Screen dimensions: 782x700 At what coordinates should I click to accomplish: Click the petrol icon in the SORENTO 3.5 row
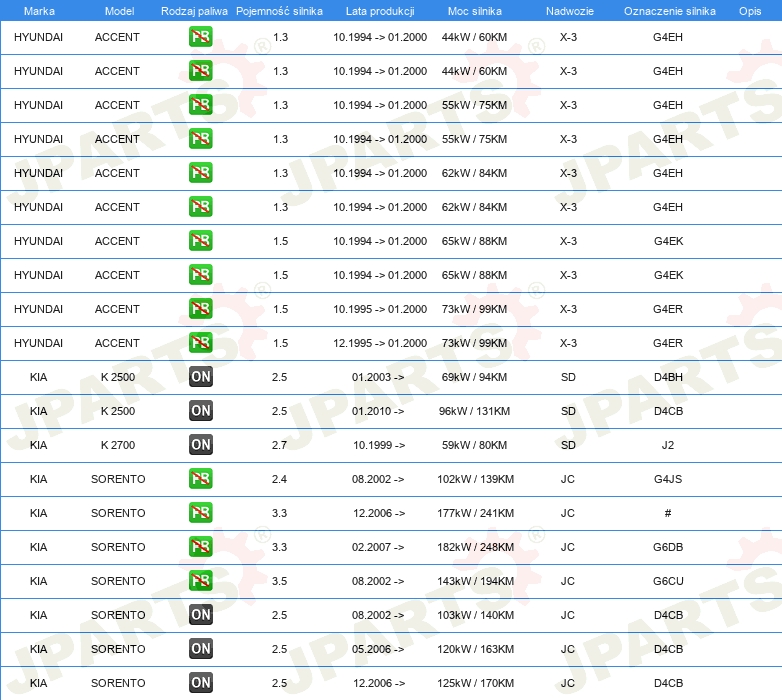[x=200, y=580]
